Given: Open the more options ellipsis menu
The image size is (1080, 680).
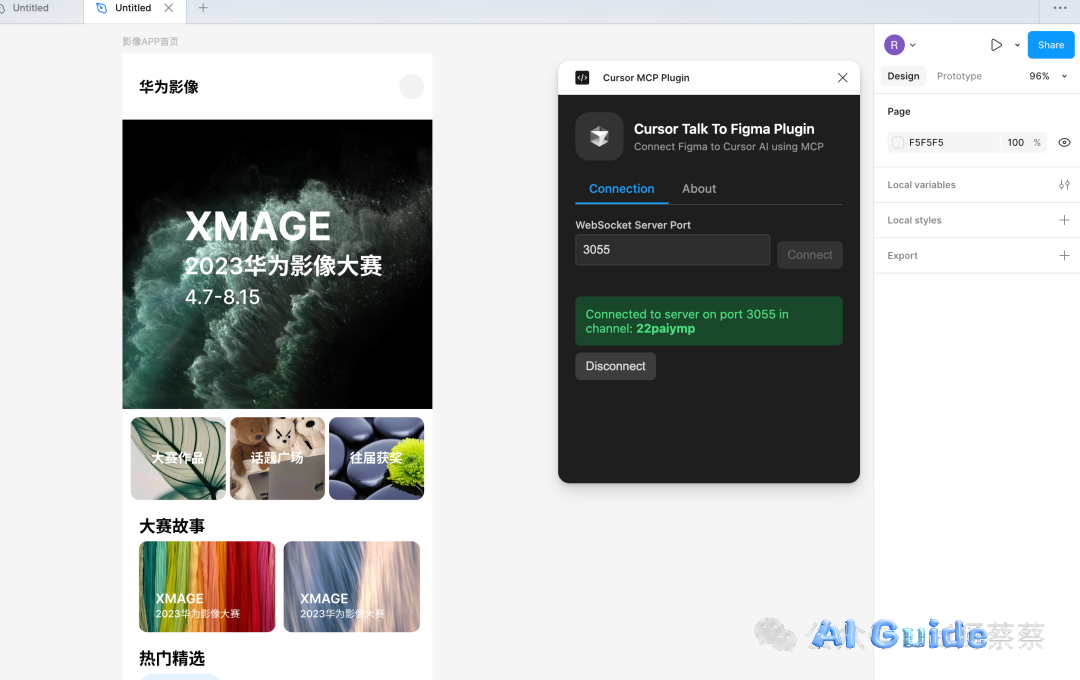Looking at the screenshot, I should click(1060, 8).
